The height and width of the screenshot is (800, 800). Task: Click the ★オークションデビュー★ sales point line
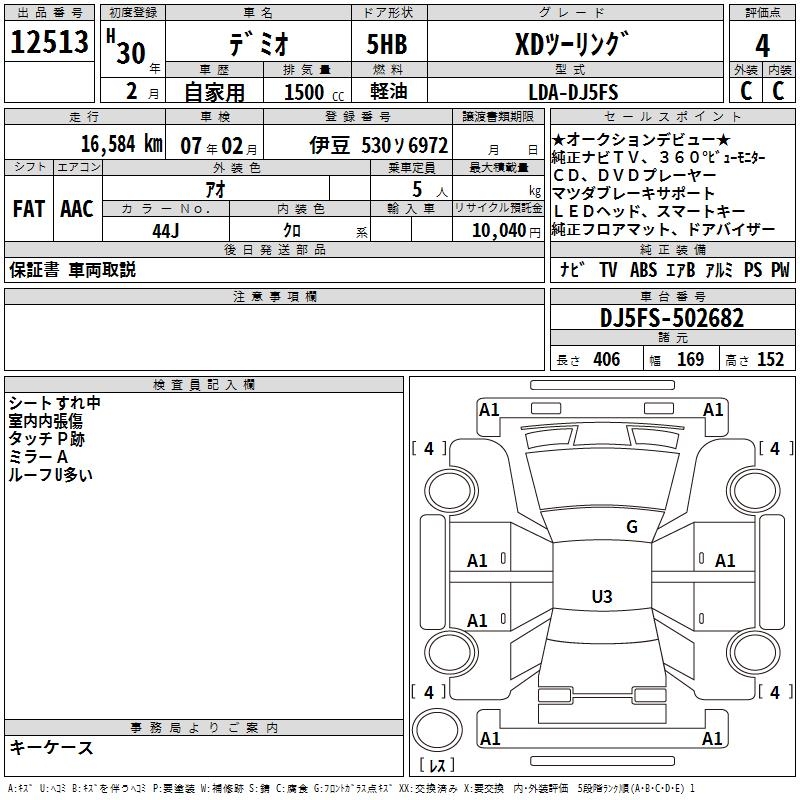(641, 139)
